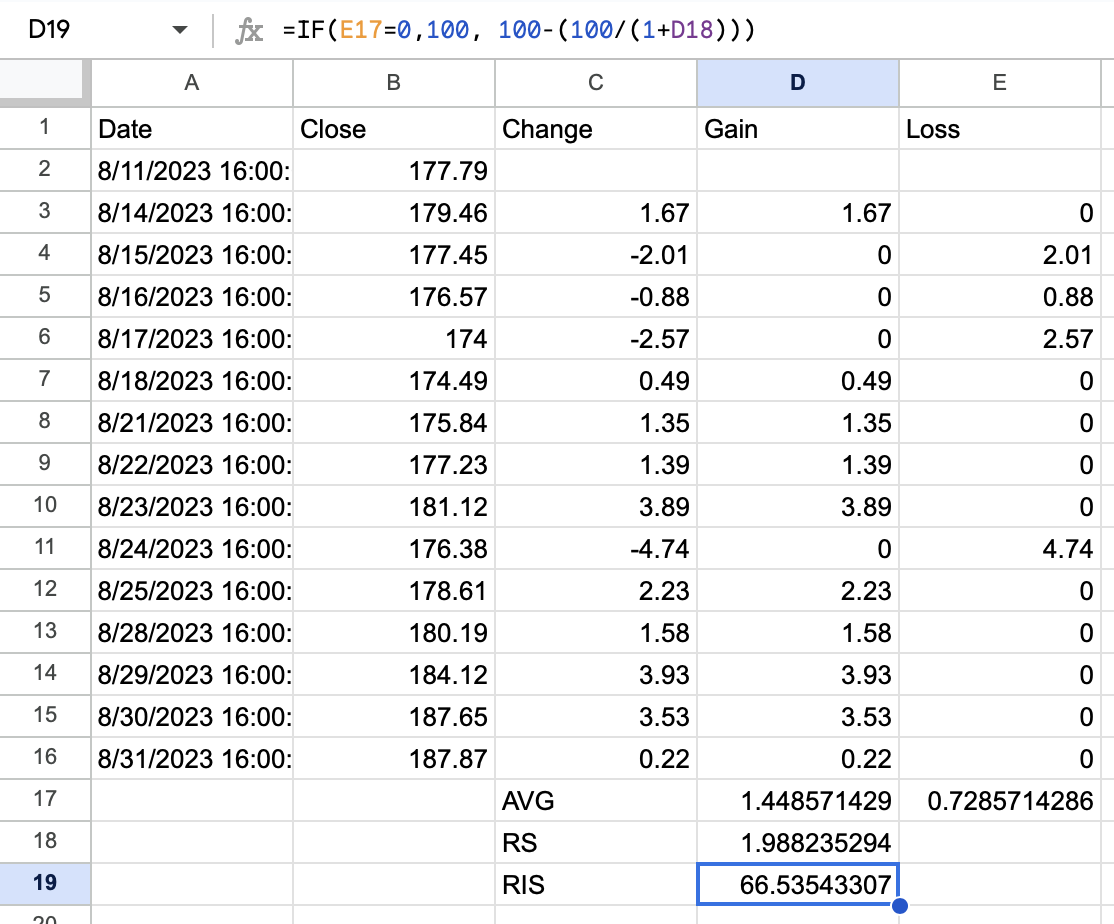
Task: Click the "Gain" header cell
Action: (x=798, y=129)
